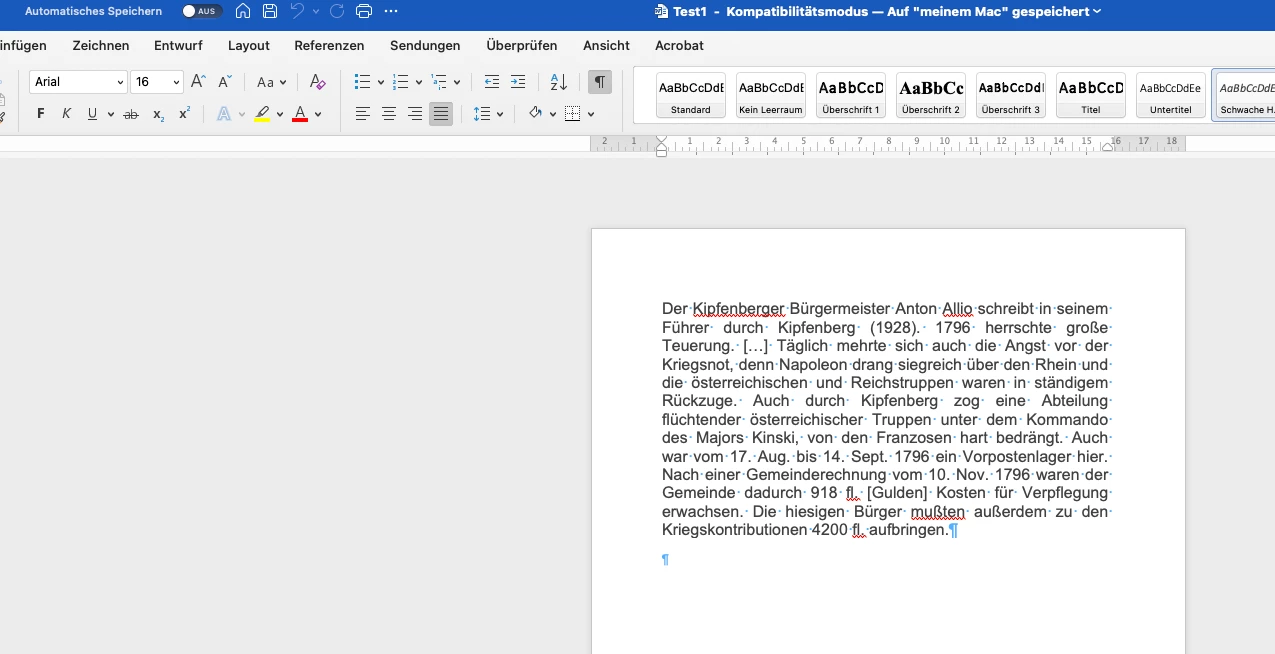Expand borders options arrow
Viewport: 1275px width, 654px height.
(591, 115)
